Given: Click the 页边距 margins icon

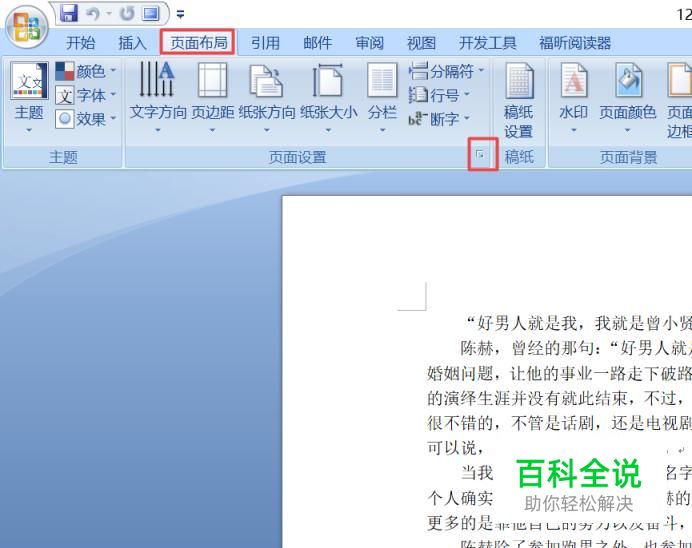Looking at the screenshot, I should 212,79.
